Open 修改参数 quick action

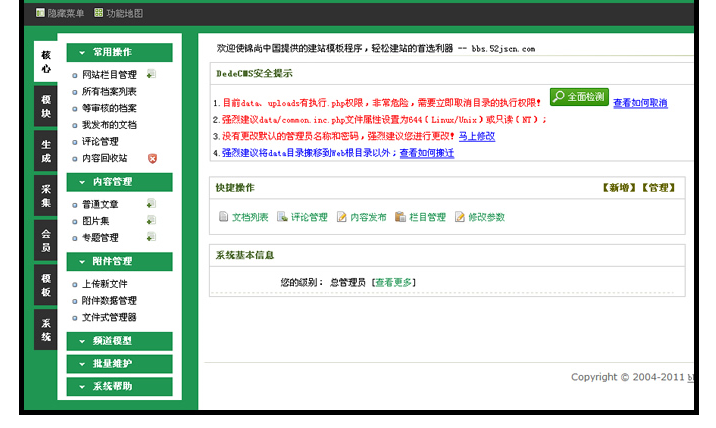460,217
